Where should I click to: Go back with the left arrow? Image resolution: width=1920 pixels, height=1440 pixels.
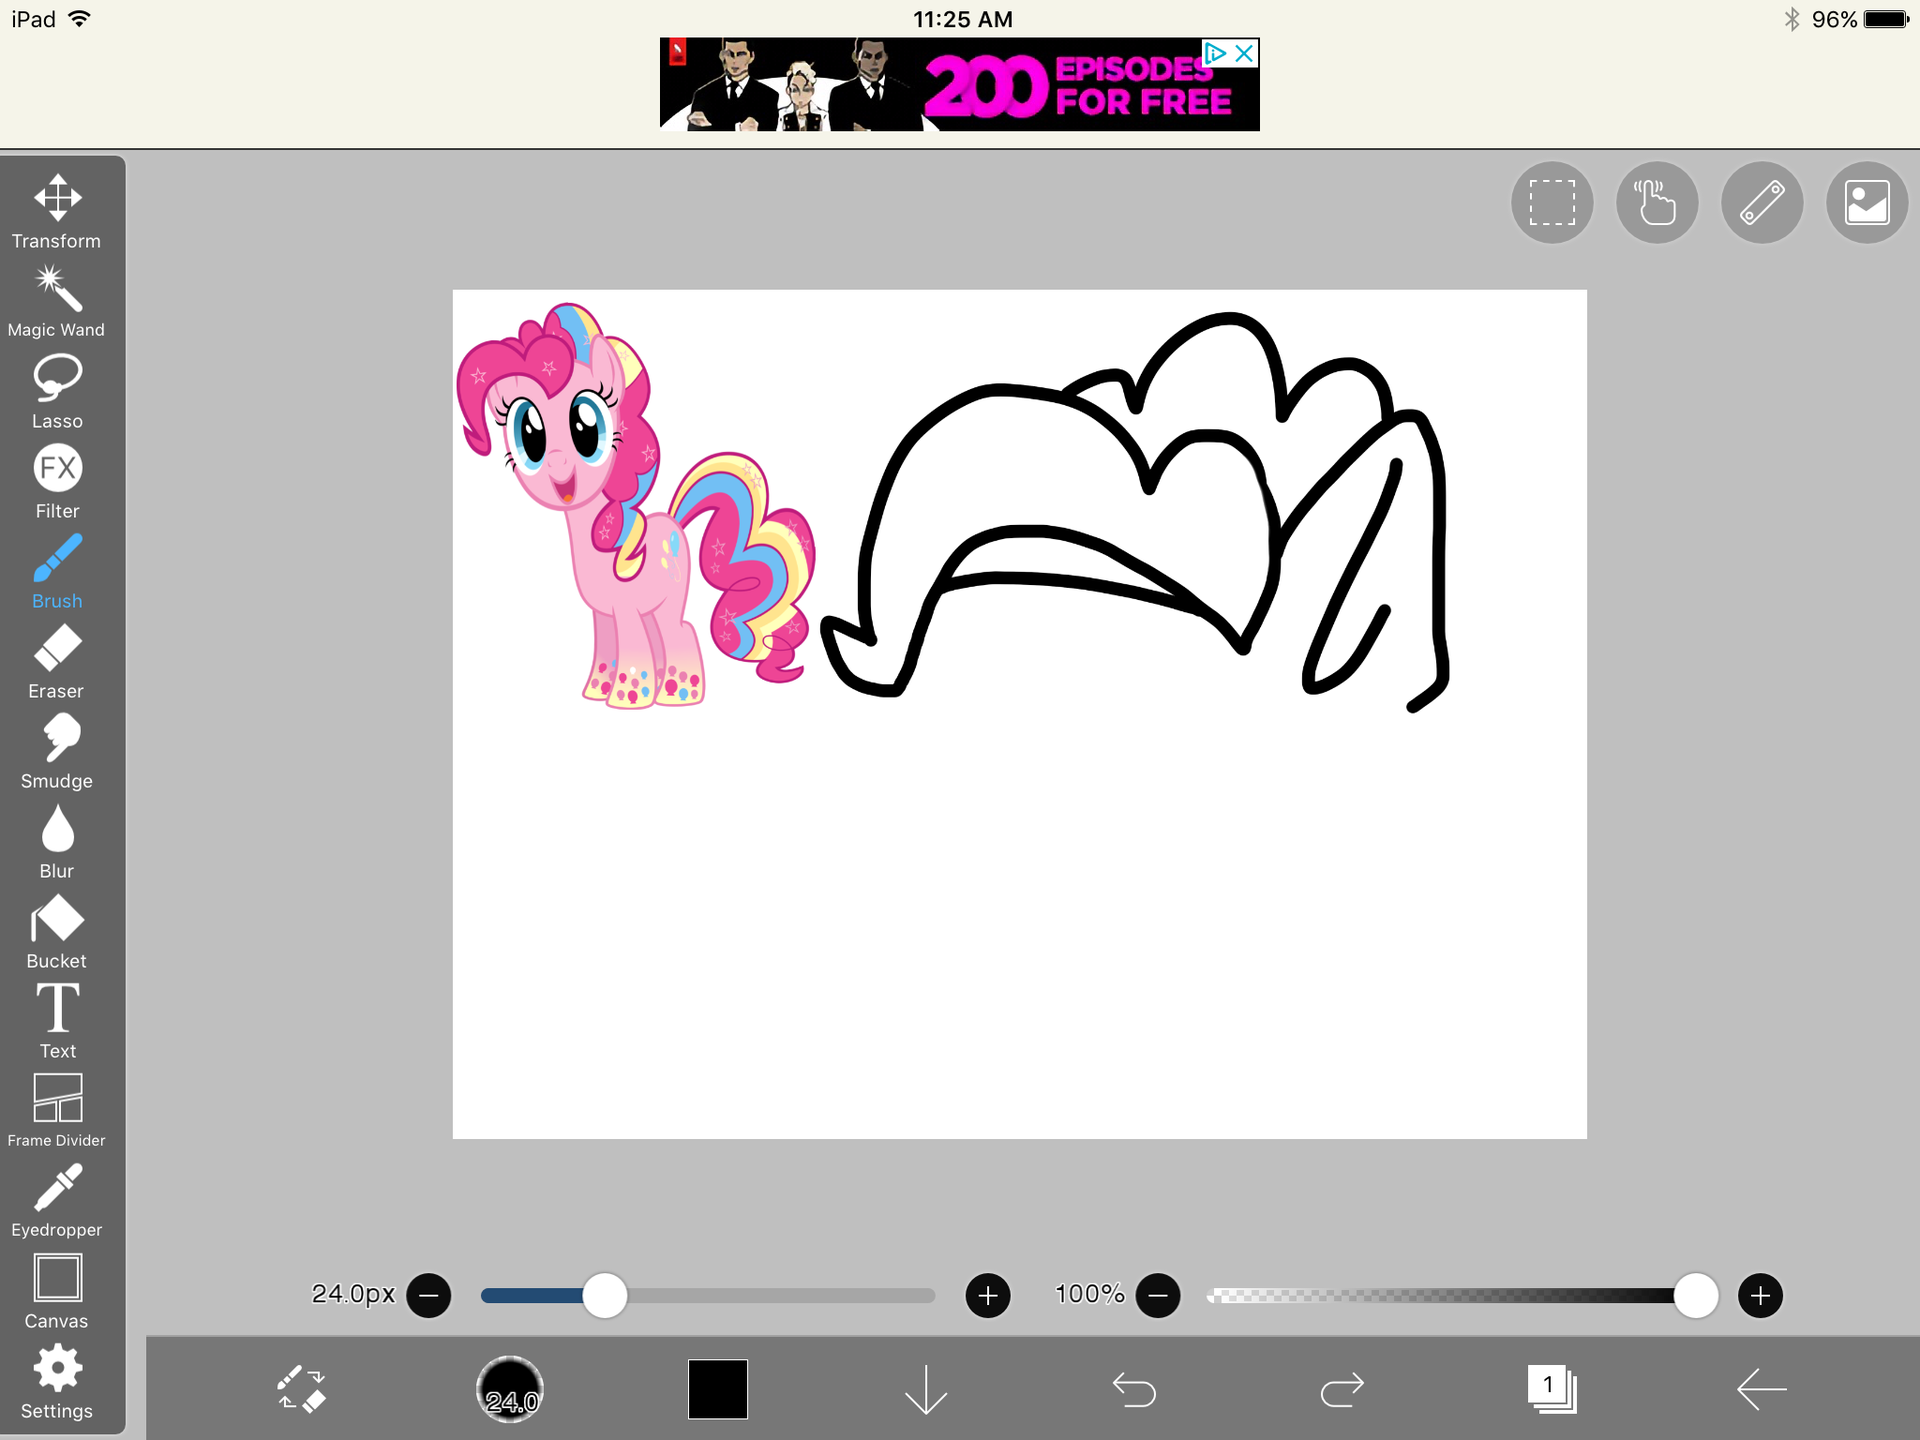coord(1761,1389)
